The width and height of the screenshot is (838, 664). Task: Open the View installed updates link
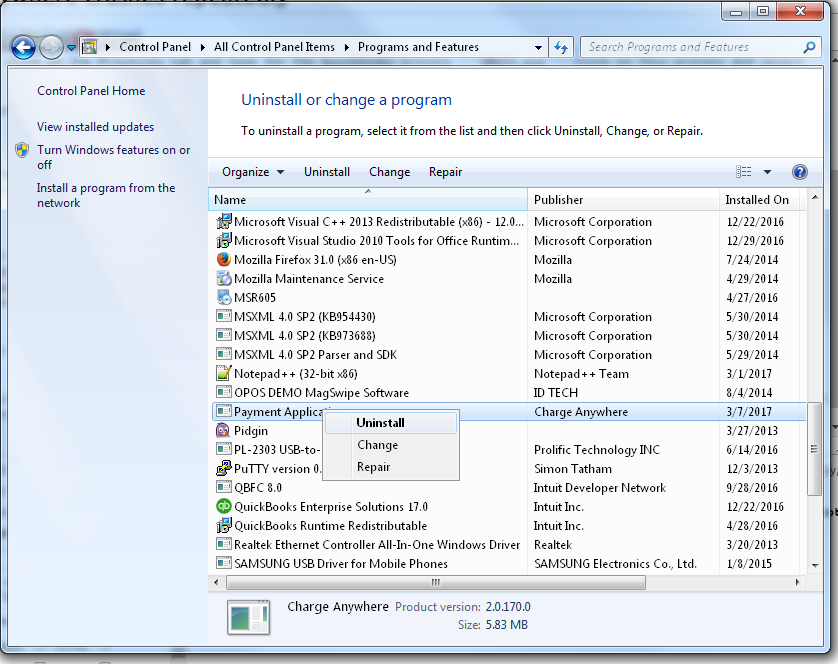(95, 127)
